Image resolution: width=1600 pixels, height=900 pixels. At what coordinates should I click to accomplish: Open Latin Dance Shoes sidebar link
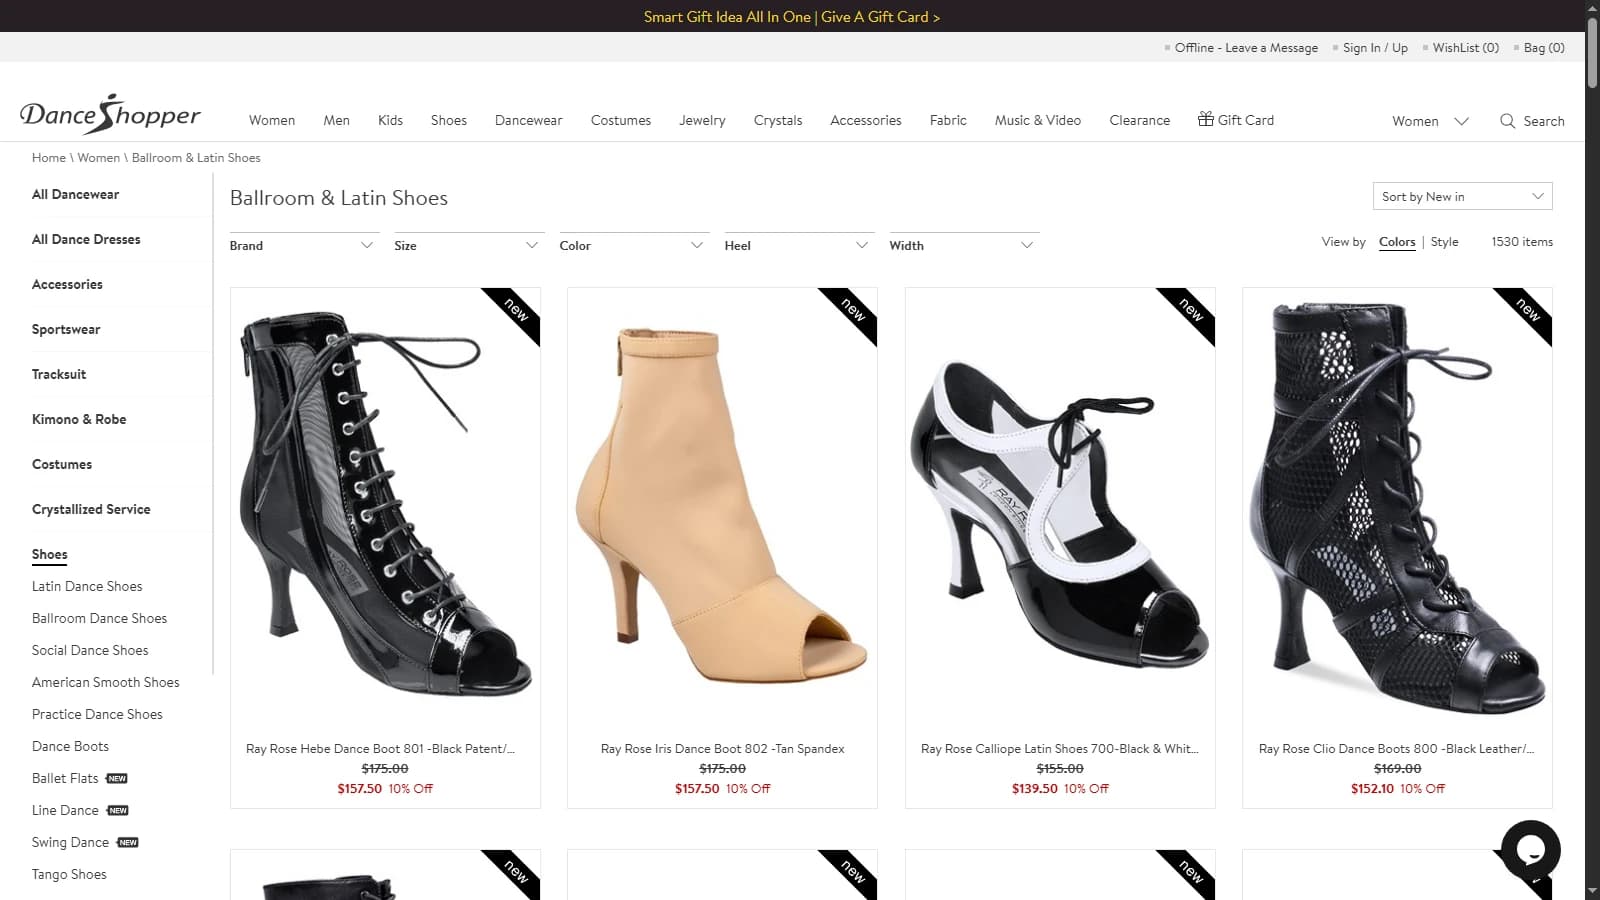tap(87, 586)
